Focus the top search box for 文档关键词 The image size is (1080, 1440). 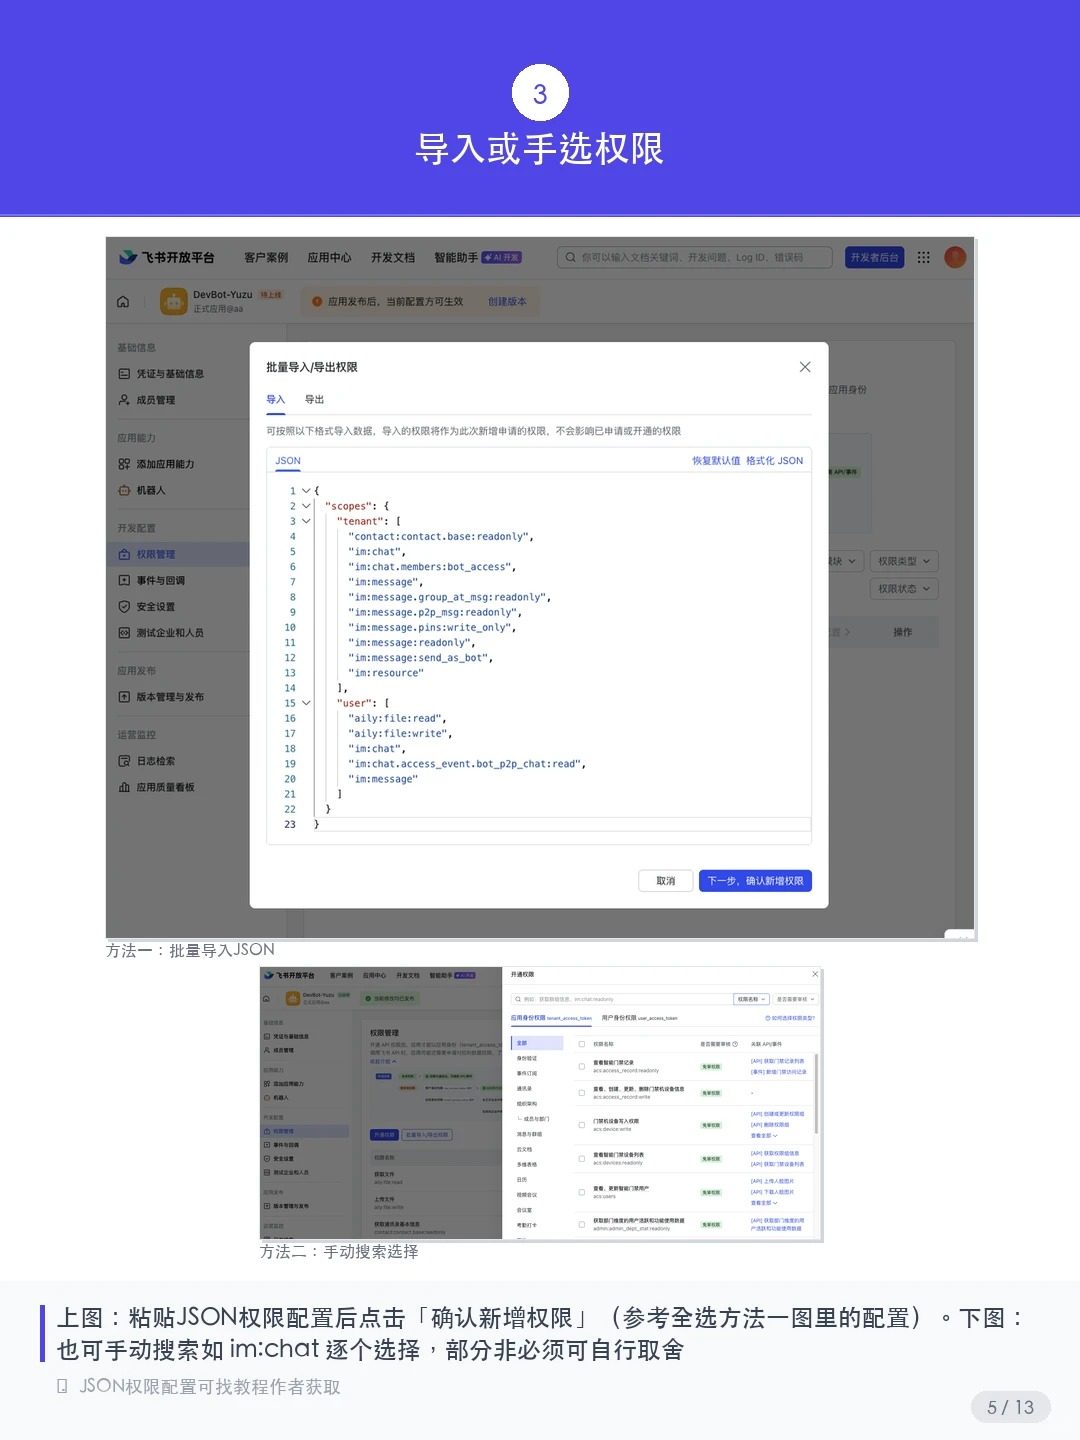click(x=694, y=257)
